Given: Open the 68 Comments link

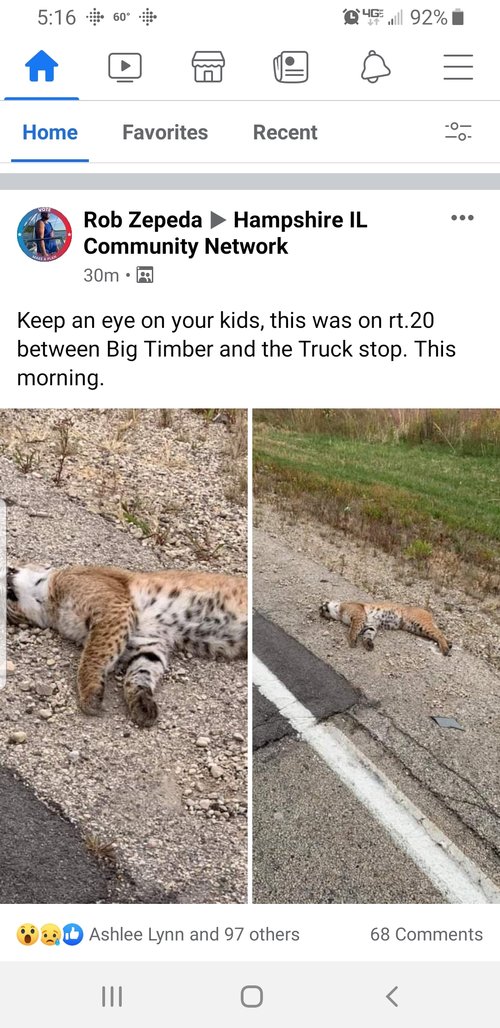Looking at the screenshot, I should click(x=426, y=934).
